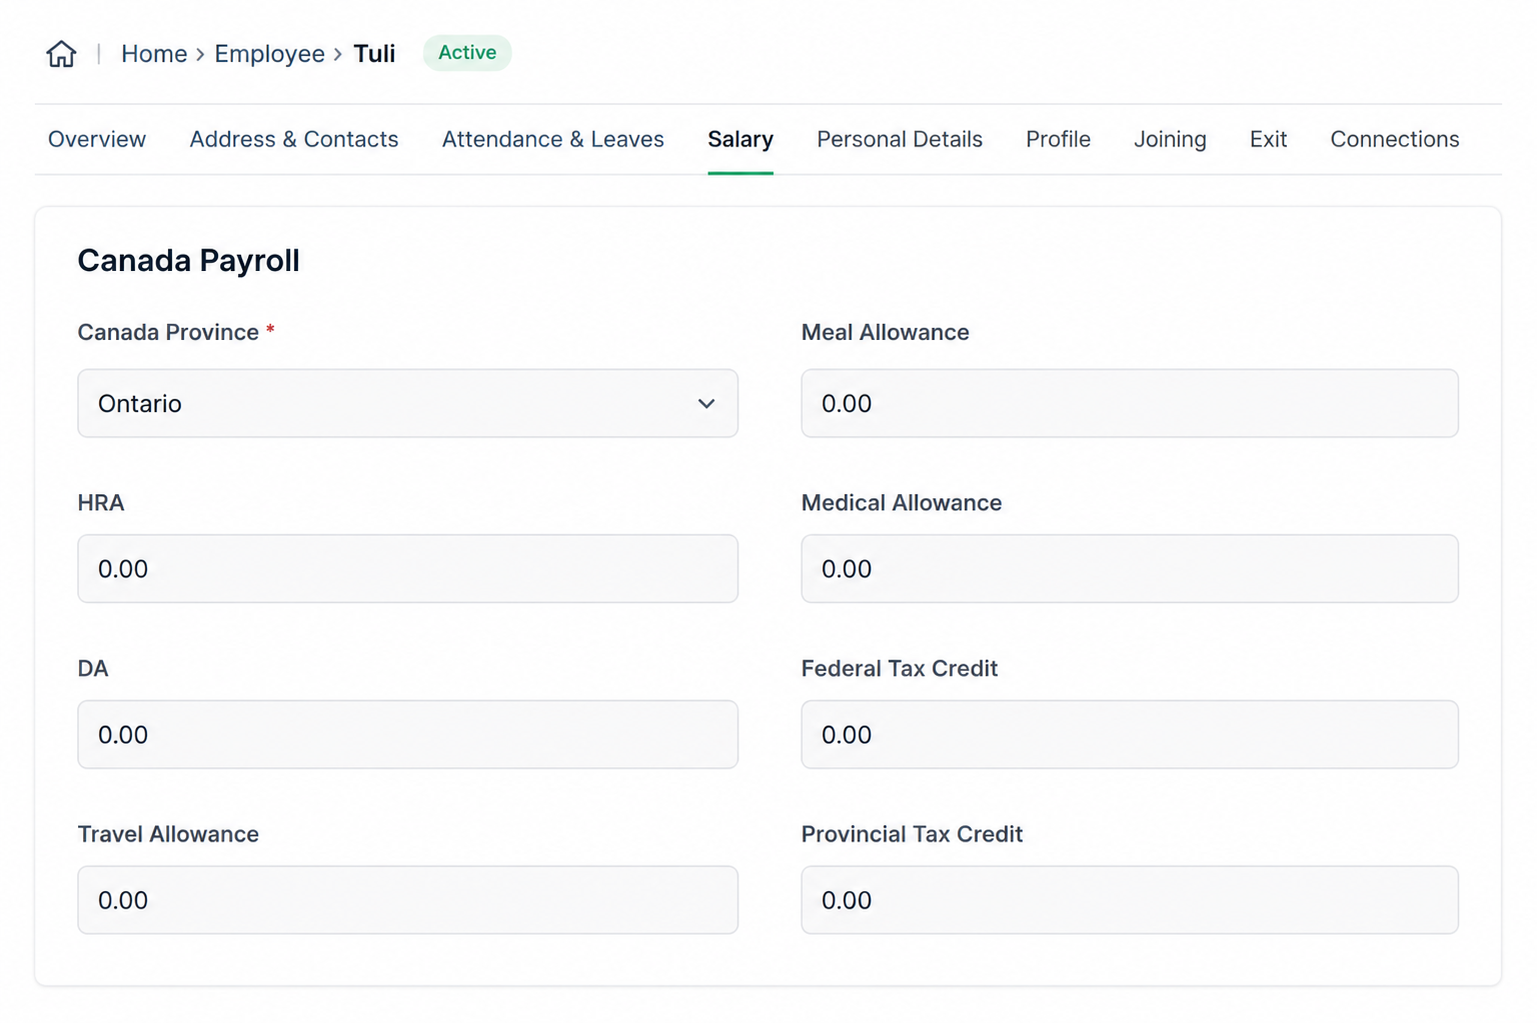Click the Tuli breadcrumb name
Viewport: 1537px width, 1023px height.
point(374,53)
